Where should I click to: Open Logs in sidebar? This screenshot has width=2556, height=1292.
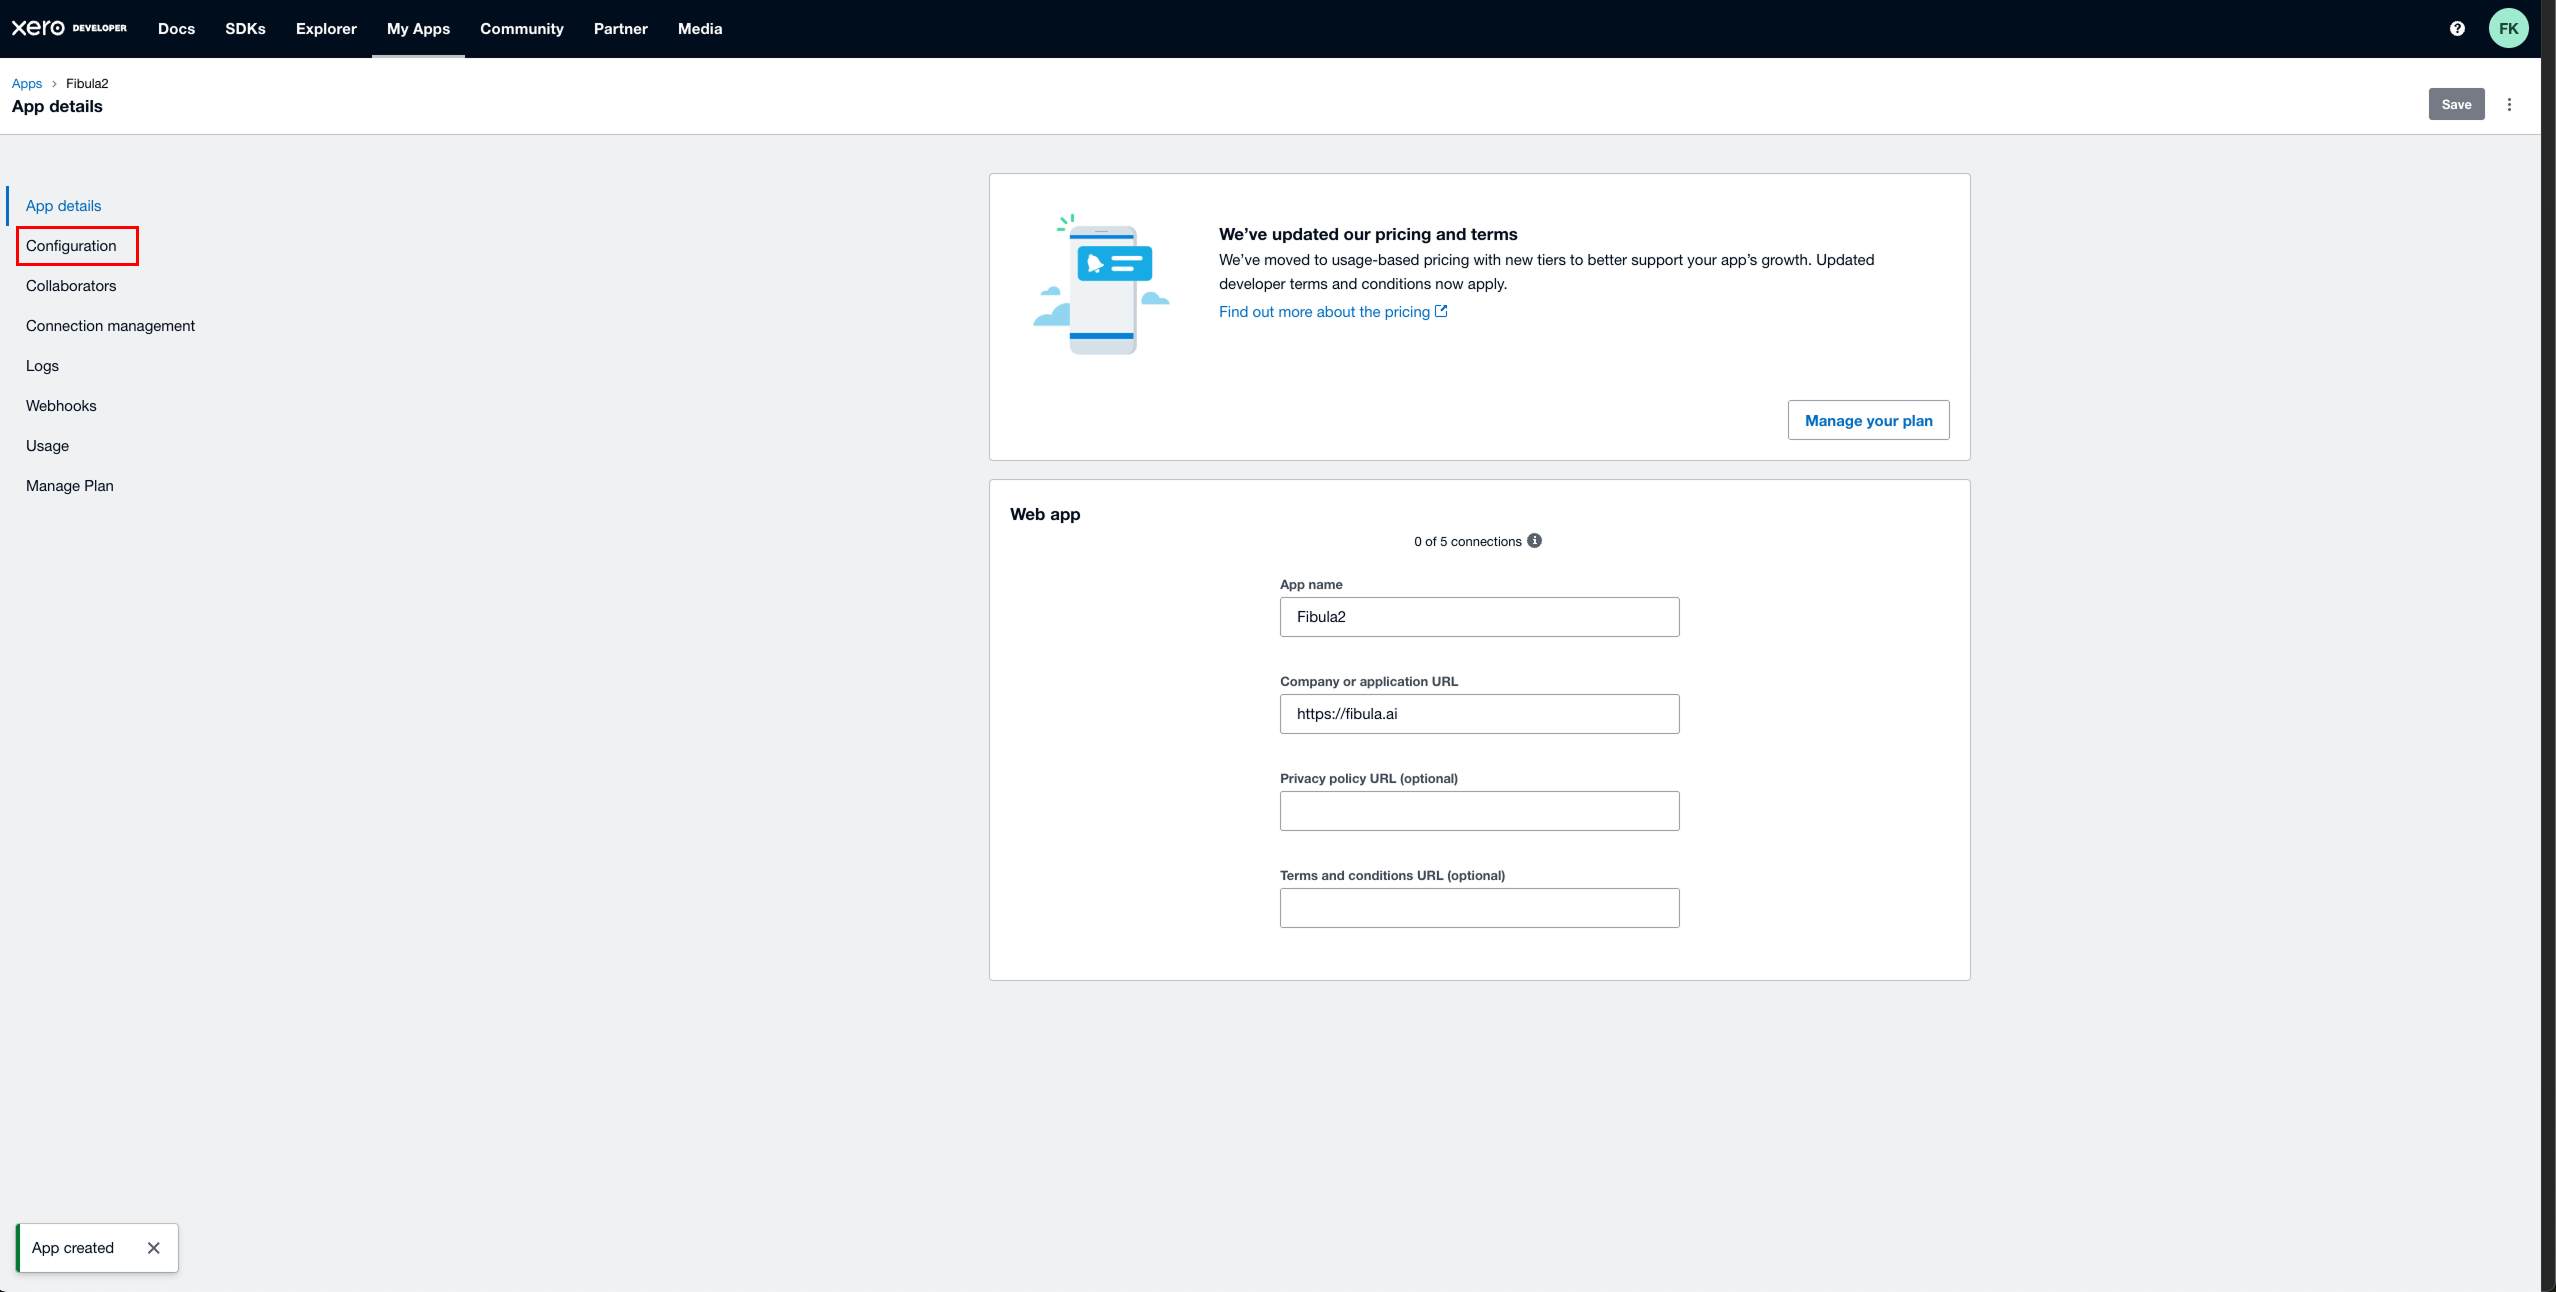[42, 366]
